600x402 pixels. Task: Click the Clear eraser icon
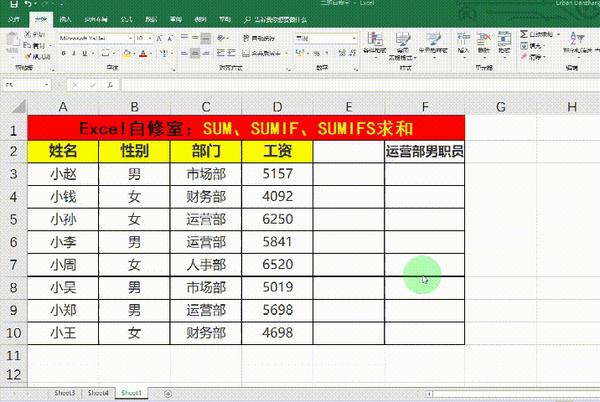pos(524,57)
